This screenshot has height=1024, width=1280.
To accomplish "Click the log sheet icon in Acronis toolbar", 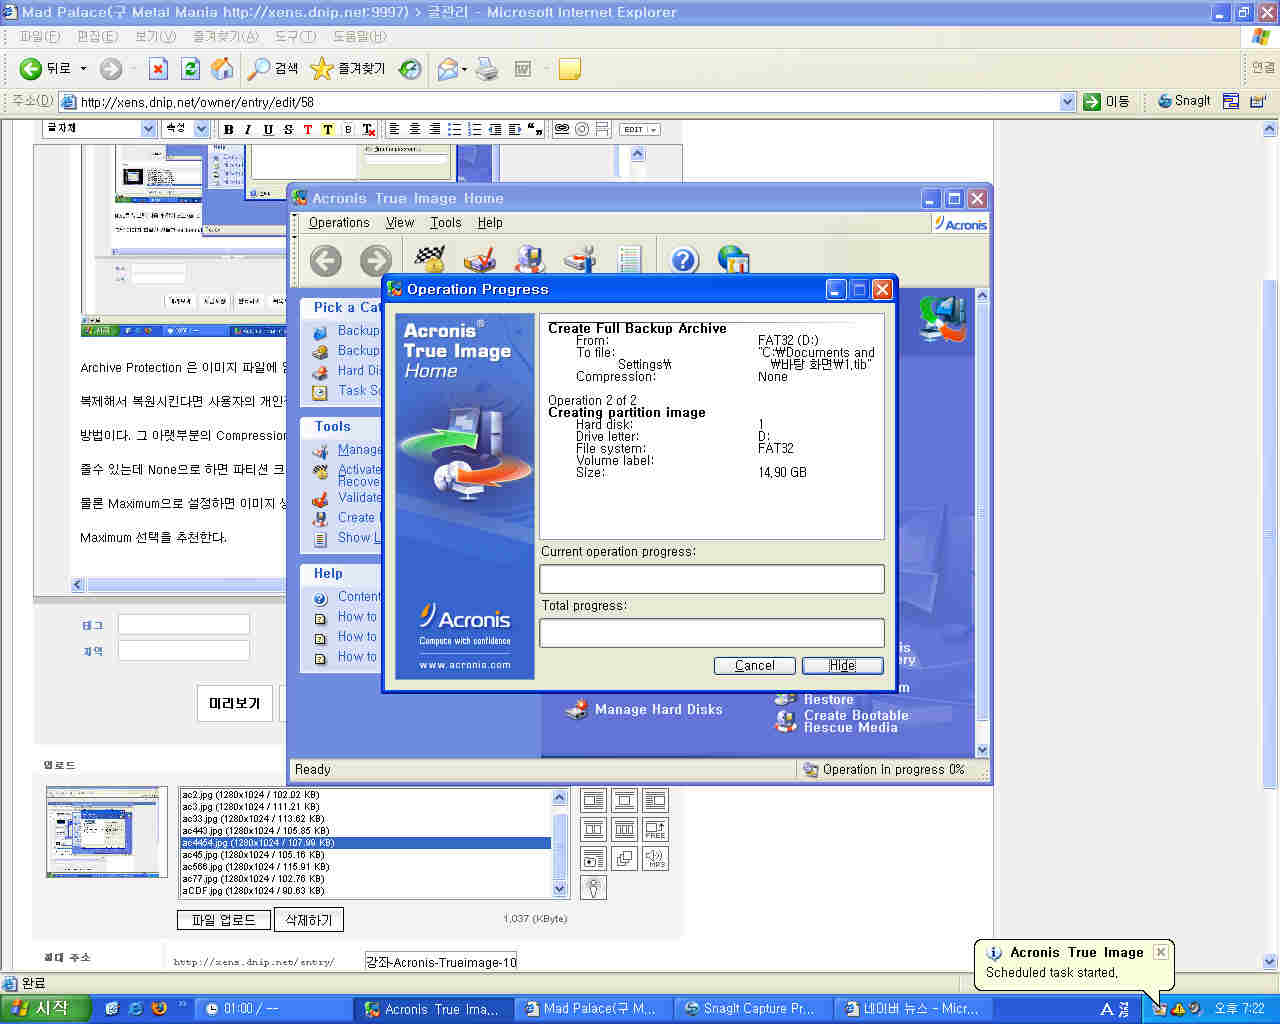I will click(x=629, y=260).
